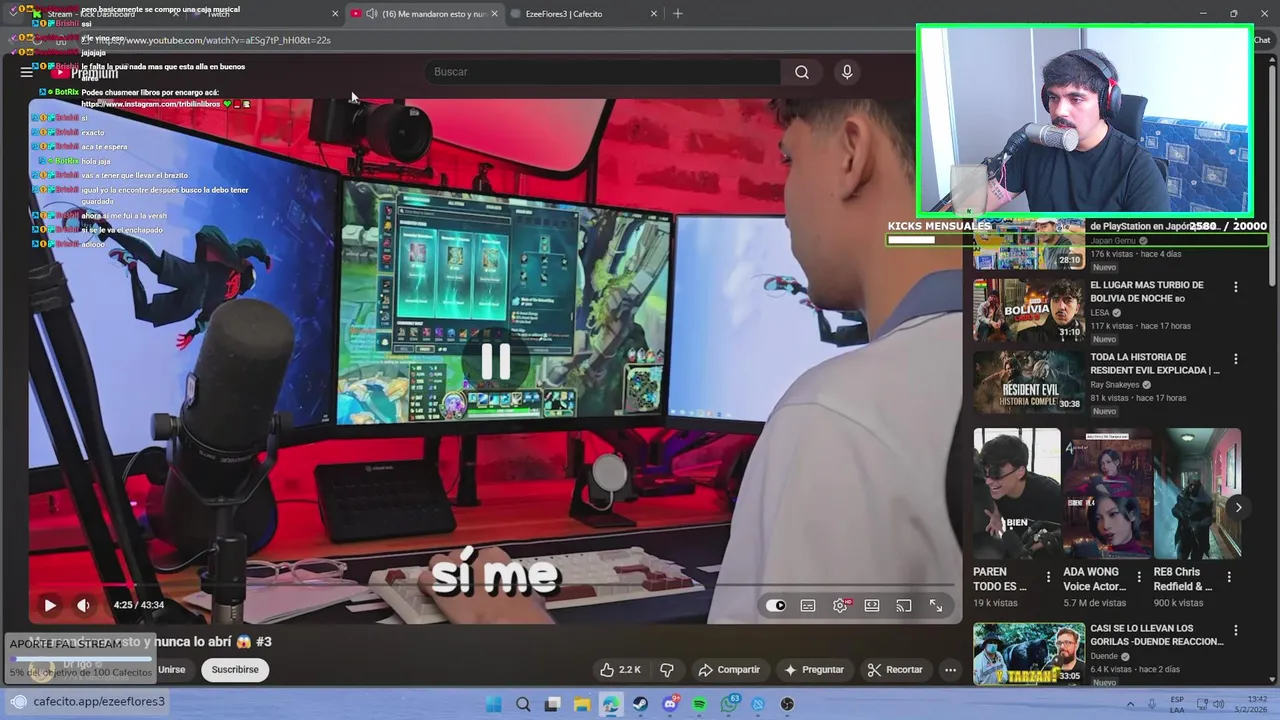Open Windows taskbar search
Viewport: 1280px width, 720px height.
[x=523, y=704]
